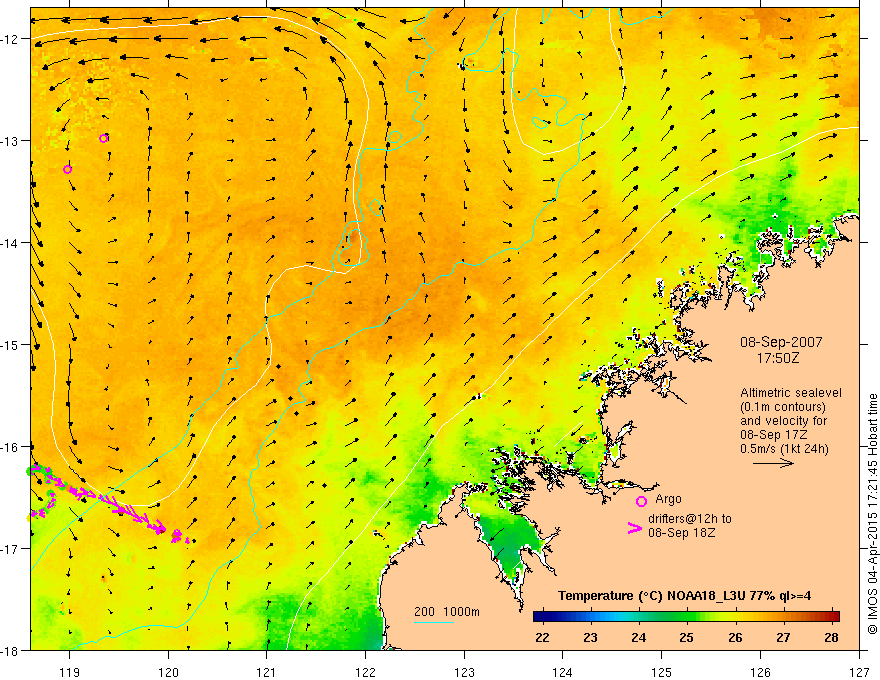Click the 'drifters@12h to' legend text

690,519
